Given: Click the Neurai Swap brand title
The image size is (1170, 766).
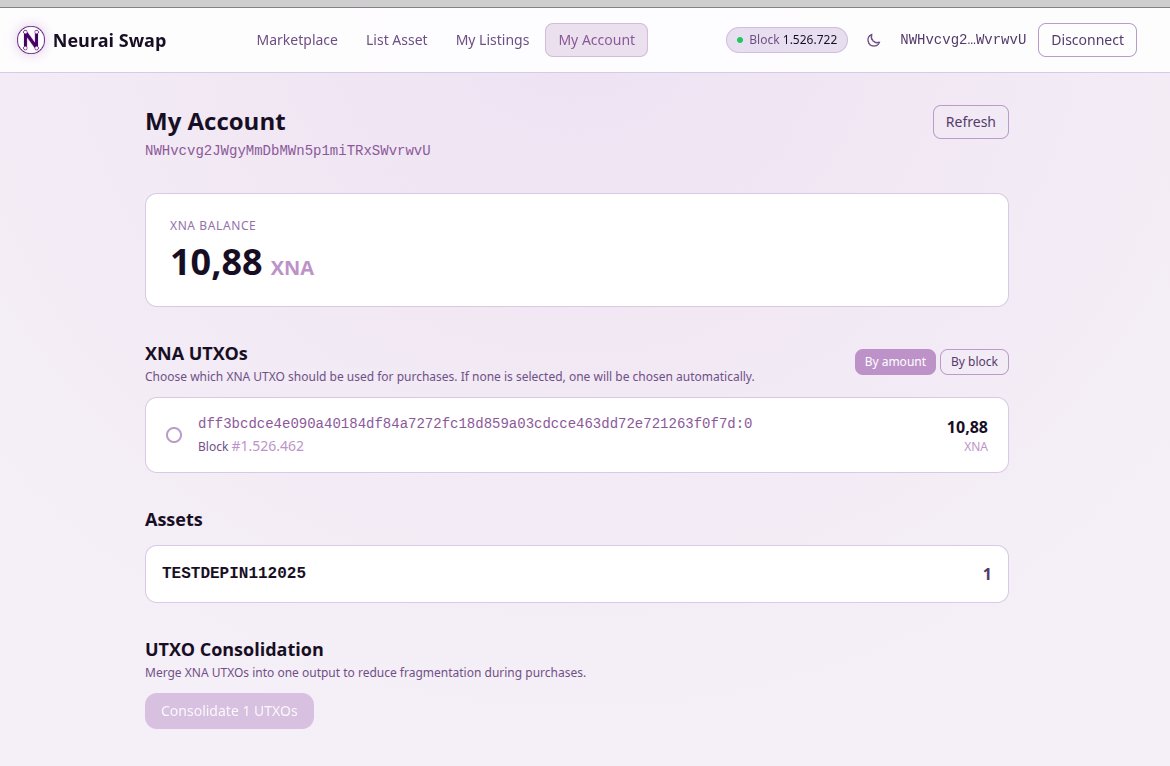Looking at the screenshot, I should point(109,40).
